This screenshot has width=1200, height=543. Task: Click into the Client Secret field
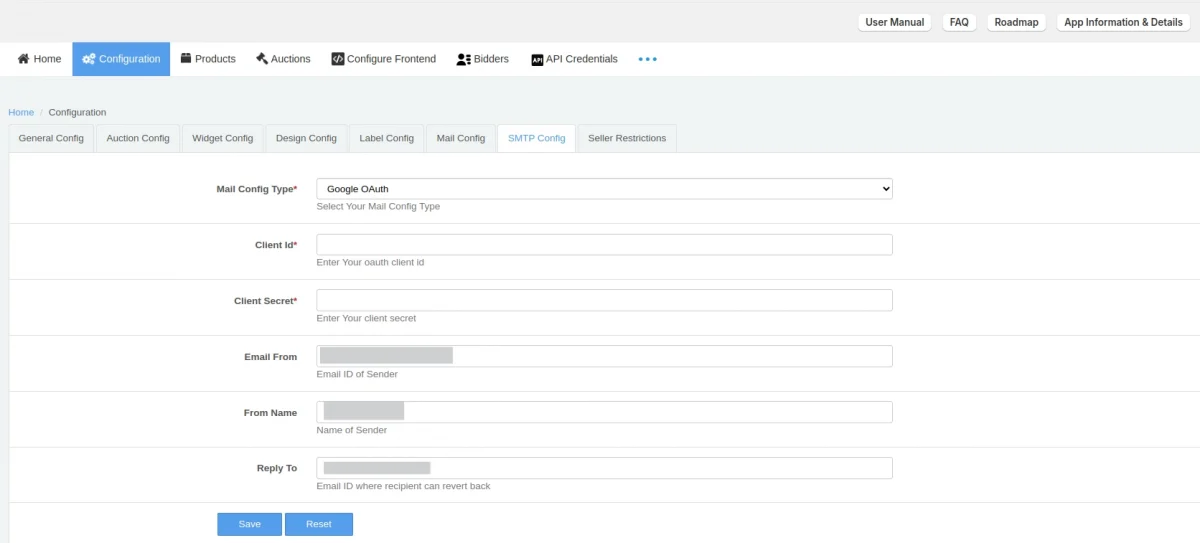(x=604, y=301)
